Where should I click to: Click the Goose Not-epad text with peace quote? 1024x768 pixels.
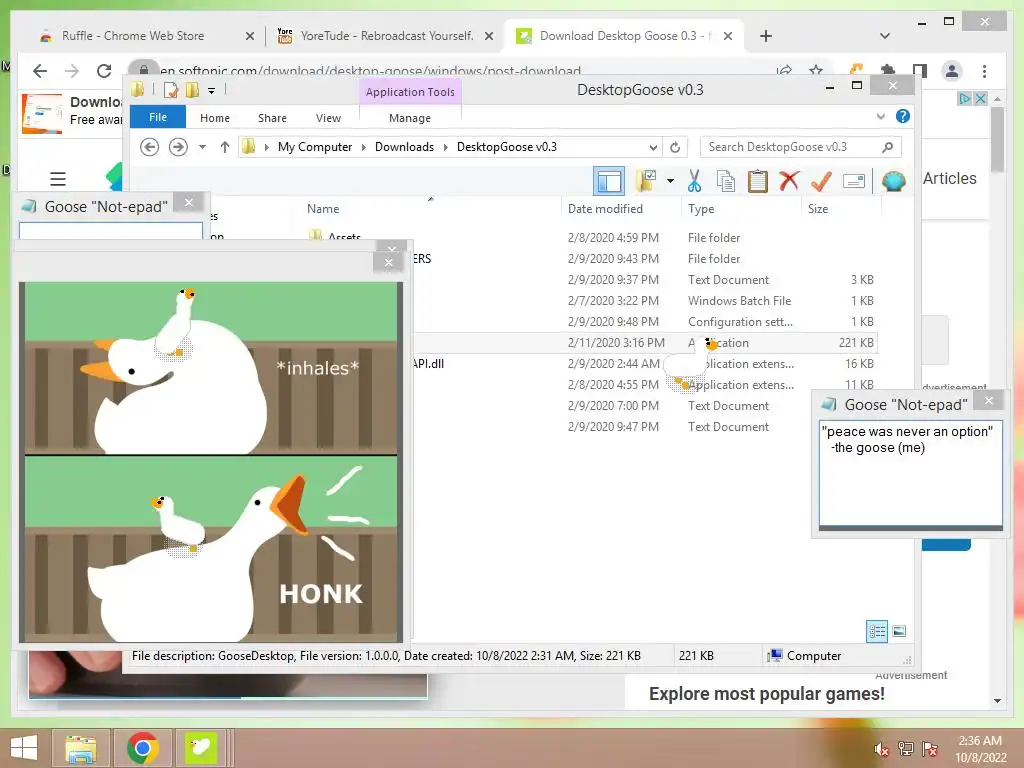pos(910,473)
